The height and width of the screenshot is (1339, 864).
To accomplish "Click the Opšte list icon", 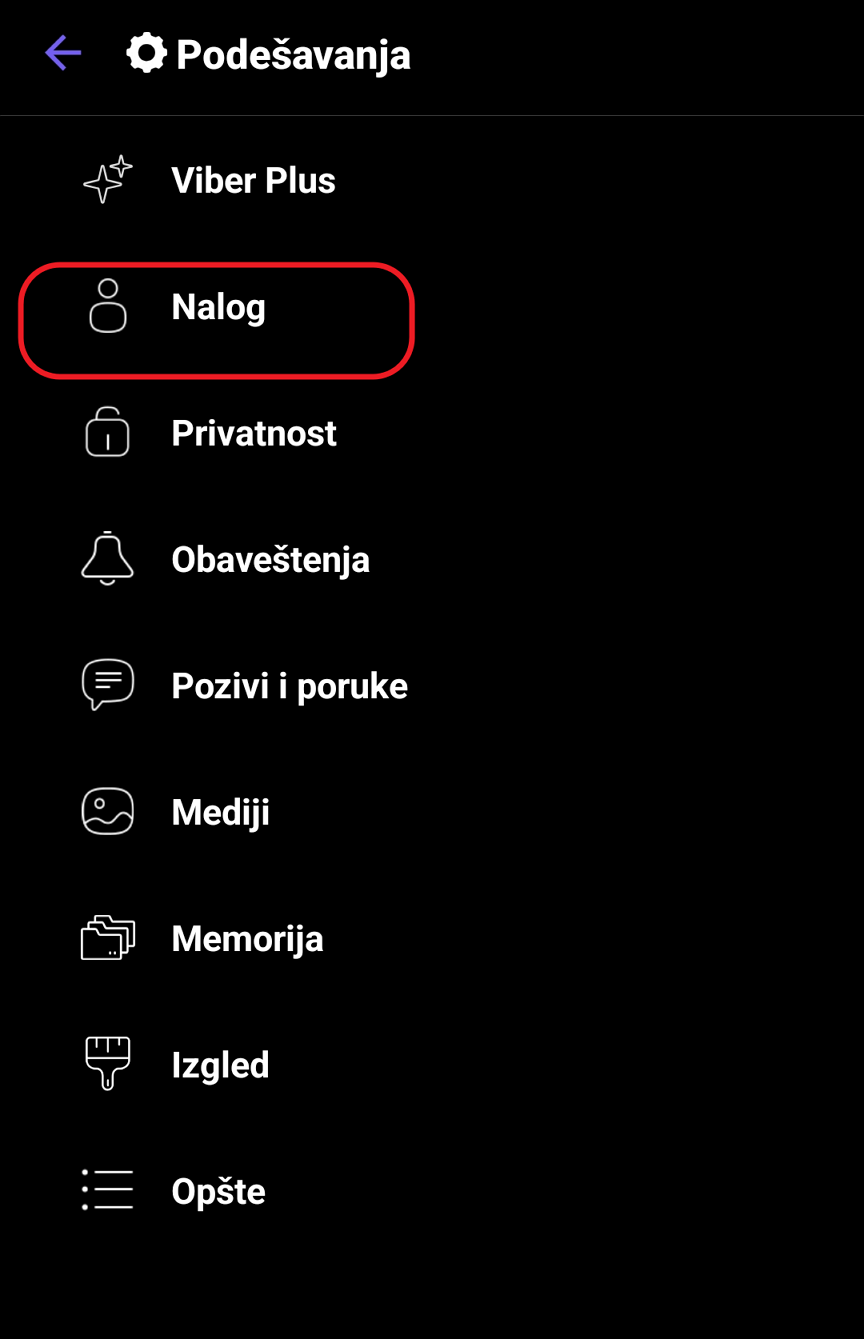I will tap(107, 1190).
